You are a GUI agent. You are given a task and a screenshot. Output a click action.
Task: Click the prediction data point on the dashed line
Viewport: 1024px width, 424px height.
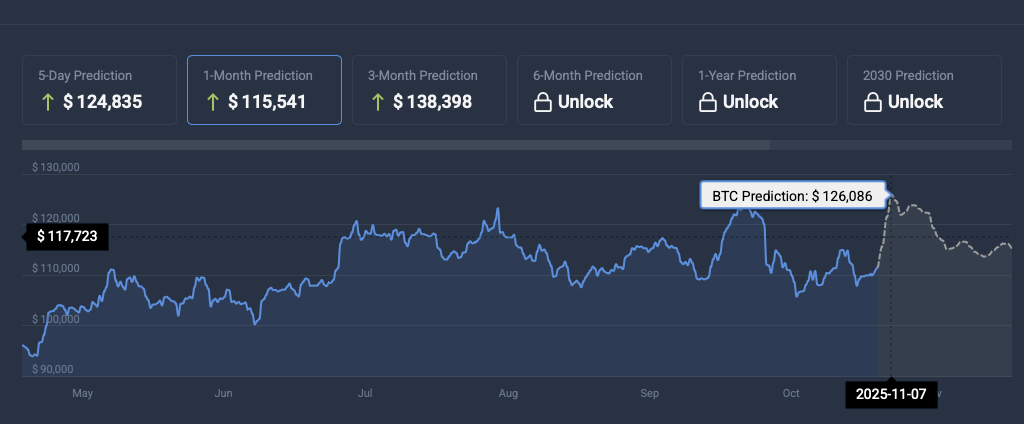pyautogui.click(x=891, y=195)
